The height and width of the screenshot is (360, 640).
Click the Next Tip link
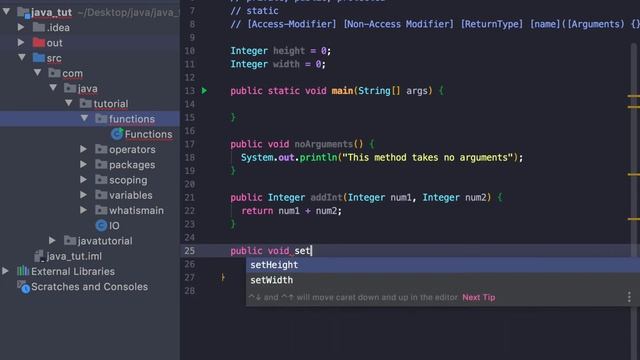(x=479, y=297)
